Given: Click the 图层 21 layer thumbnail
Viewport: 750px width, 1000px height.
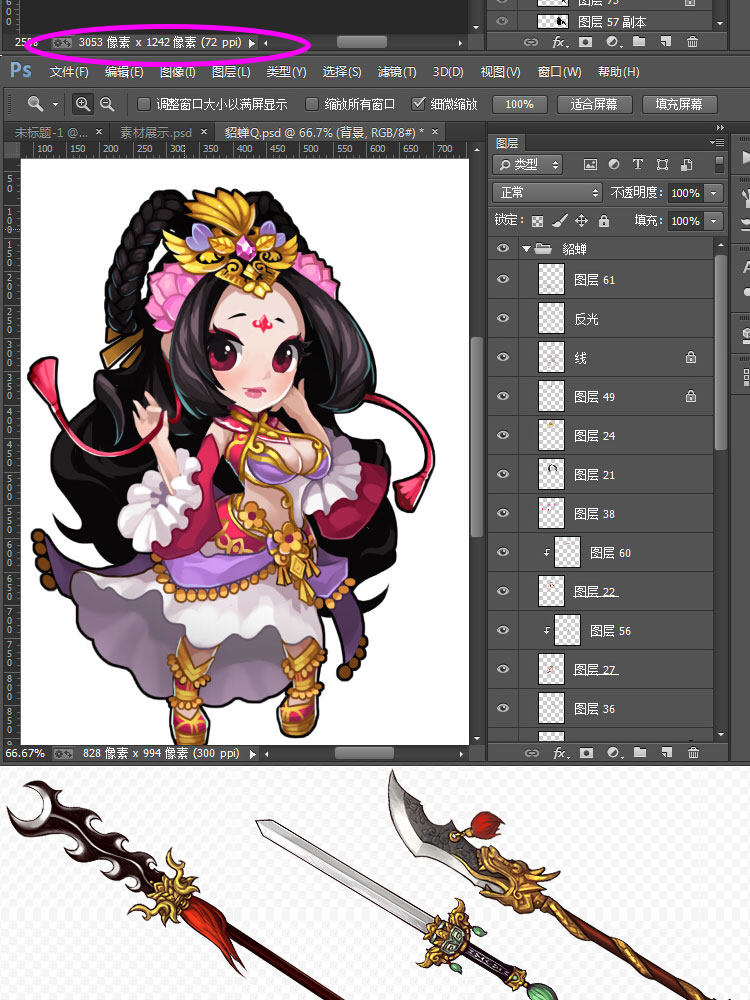Looking at the screenshot, I should [x=551, y=474].
